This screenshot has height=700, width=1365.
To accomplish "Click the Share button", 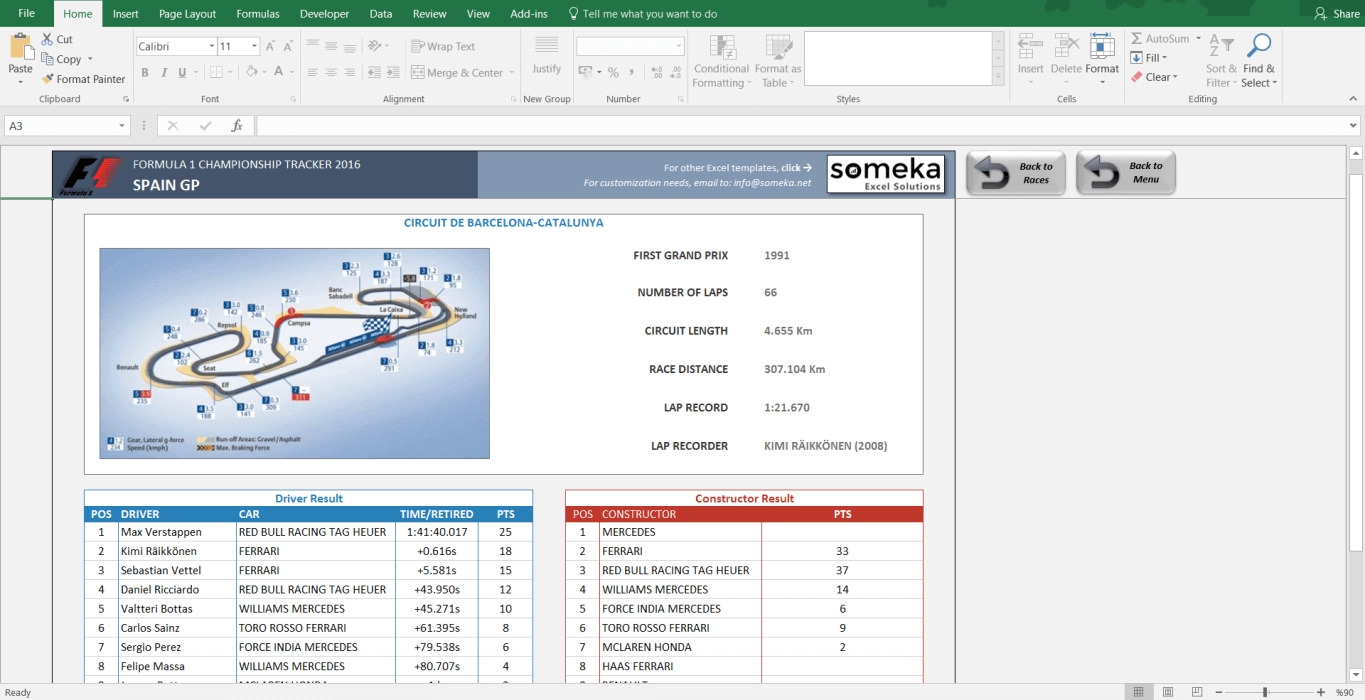I will pyautogui.click(x=1337, y=14).
